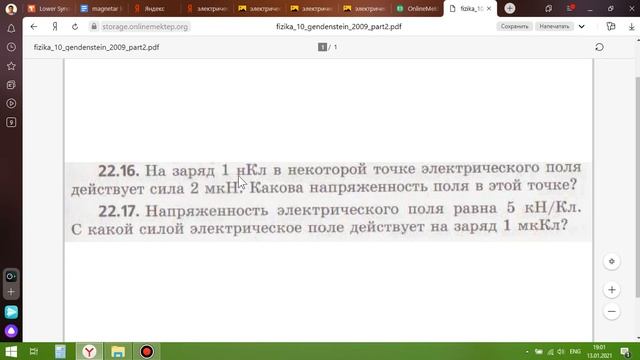The width and height of the screenshot is (640, 360).
Task: Open the notepad document taskbar icon
Action: point(60,351)
